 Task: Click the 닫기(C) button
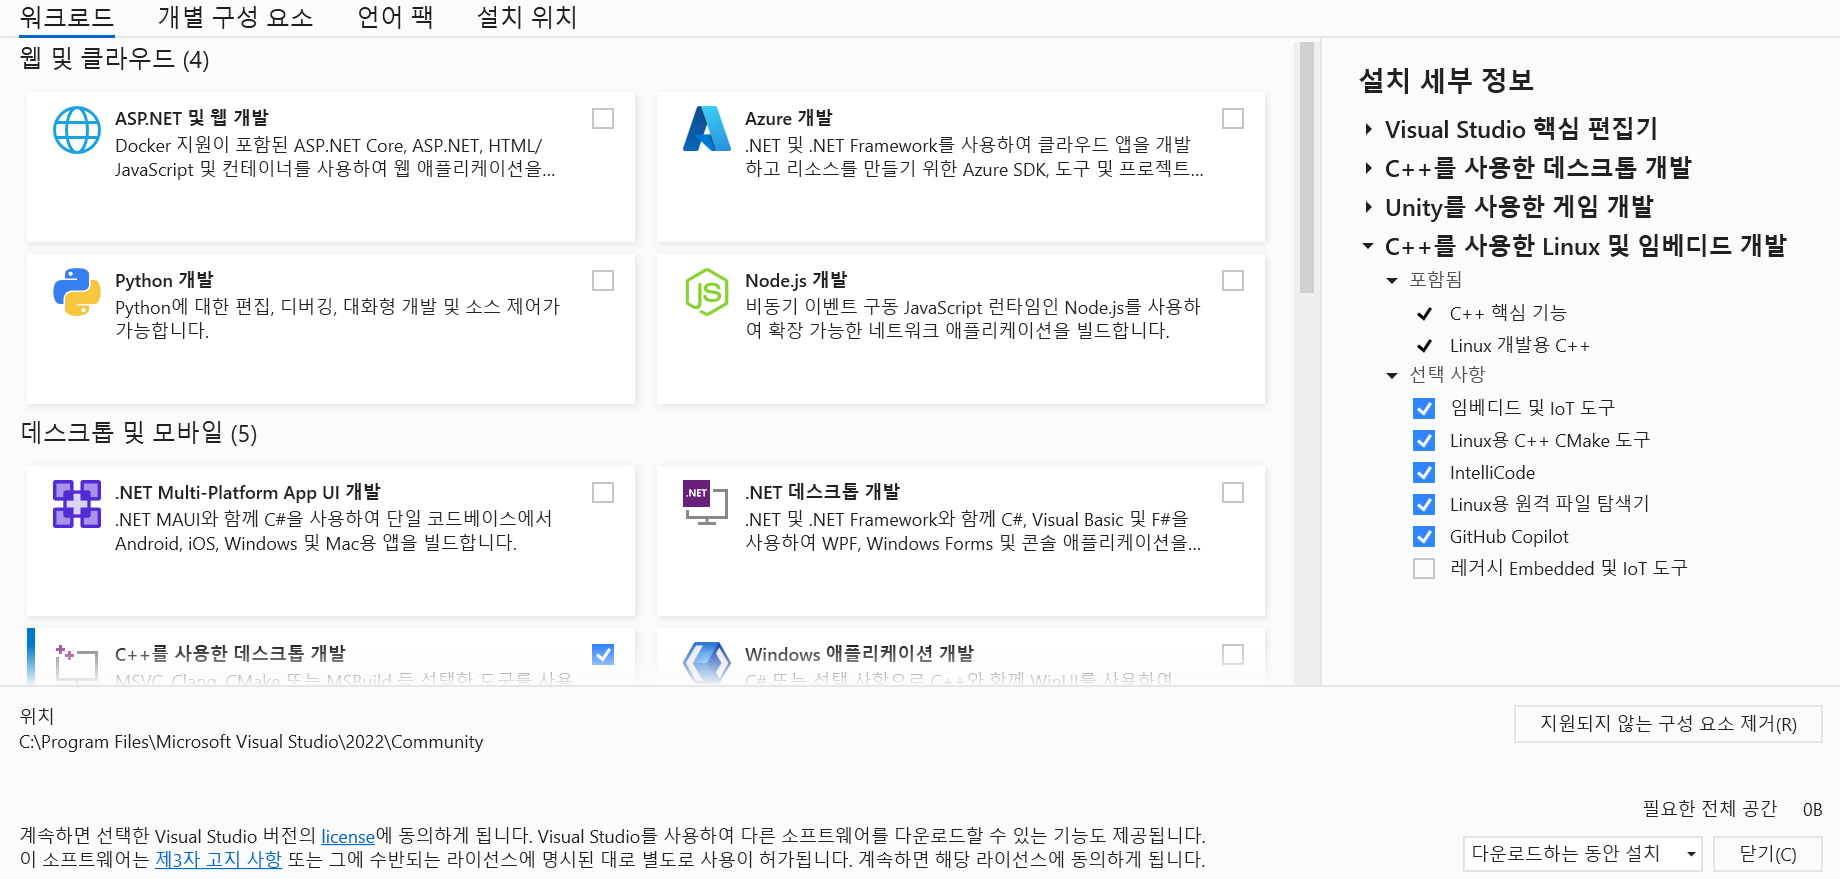1767,854
